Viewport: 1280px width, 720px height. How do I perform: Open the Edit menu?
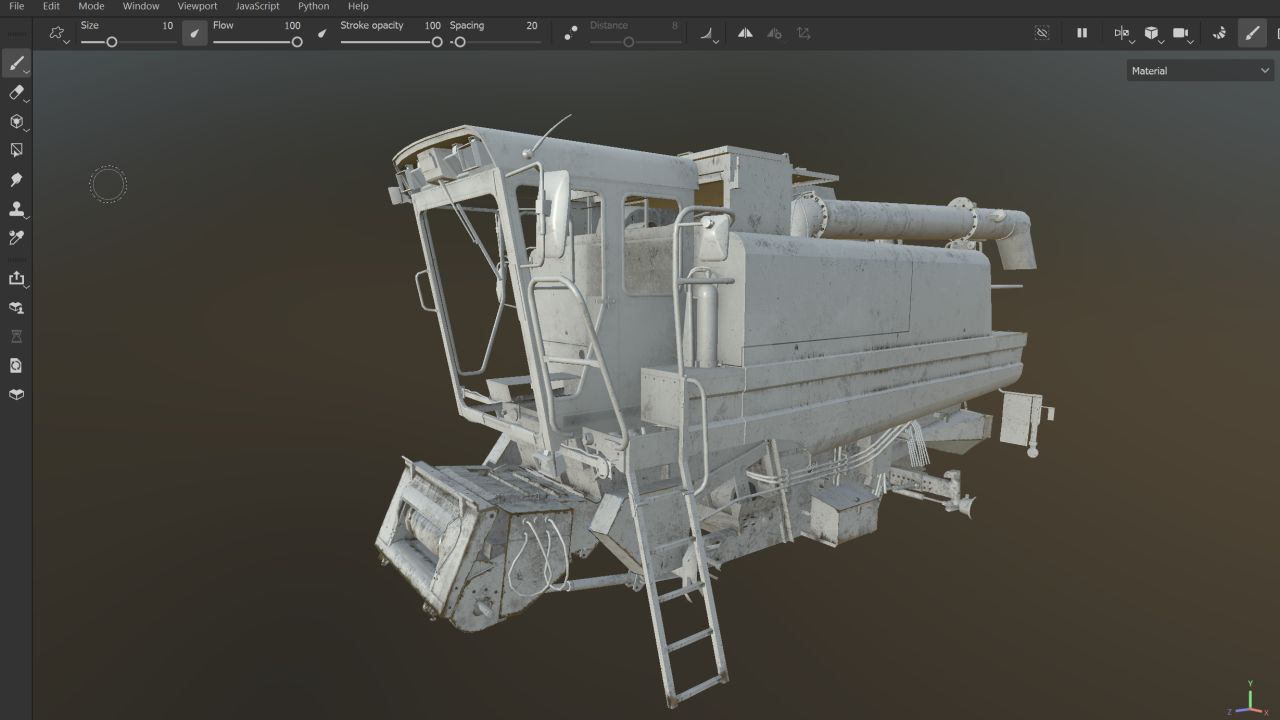point(51,6)
